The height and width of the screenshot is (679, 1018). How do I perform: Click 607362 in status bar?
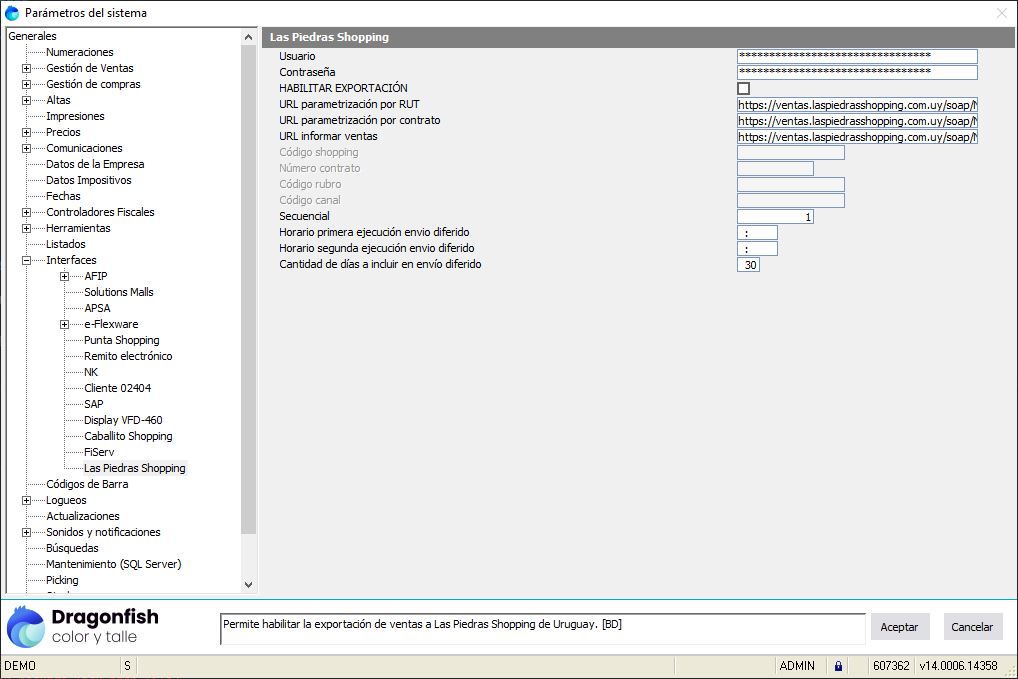[x=891, y=665]
